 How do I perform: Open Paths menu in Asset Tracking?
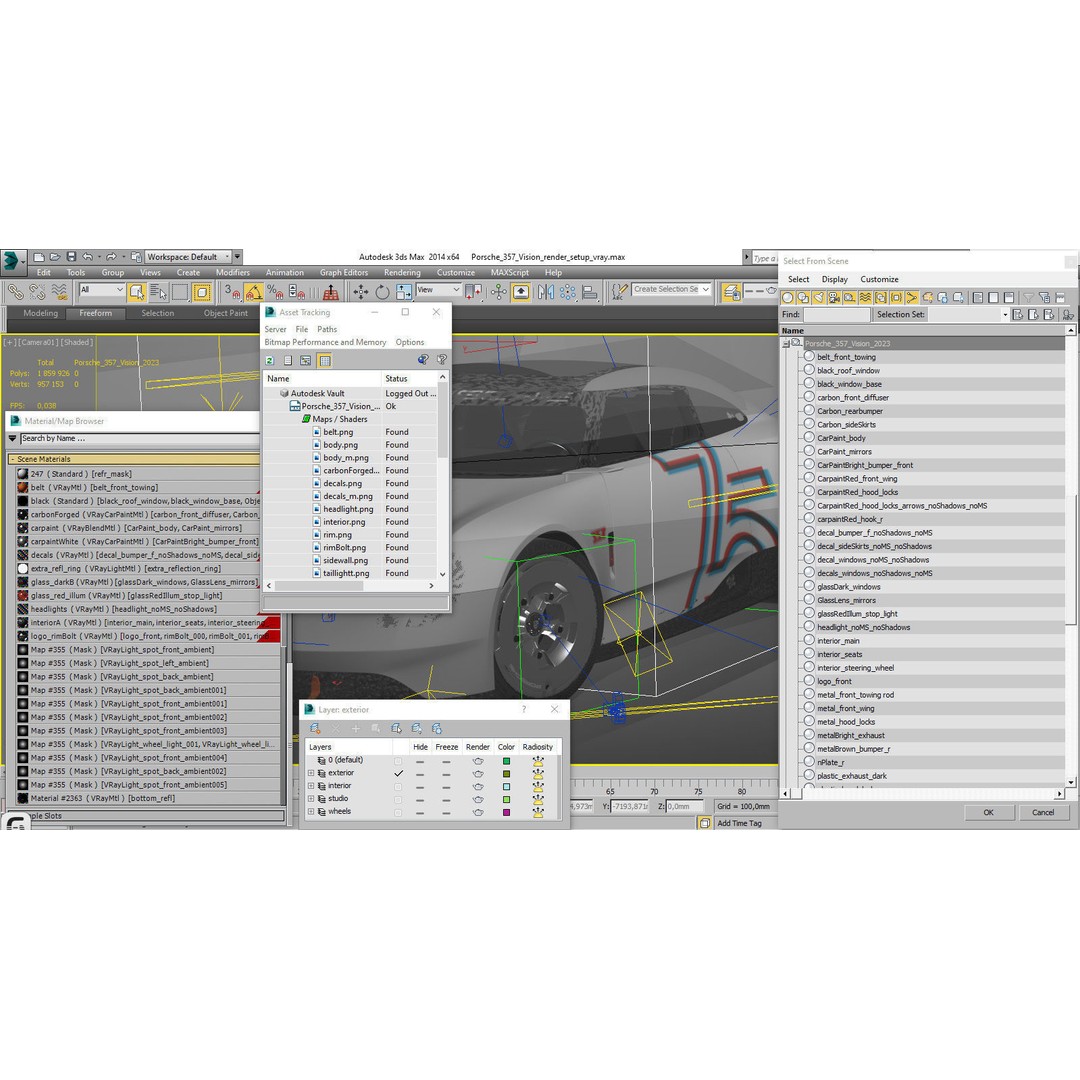pos(327,329)
